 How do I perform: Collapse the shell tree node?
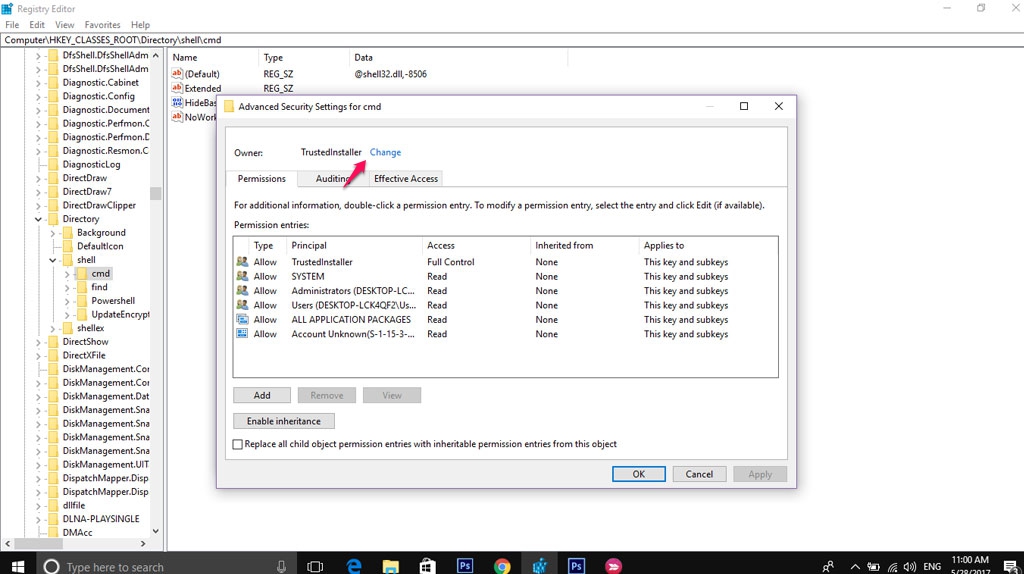[x=53, y=260]
